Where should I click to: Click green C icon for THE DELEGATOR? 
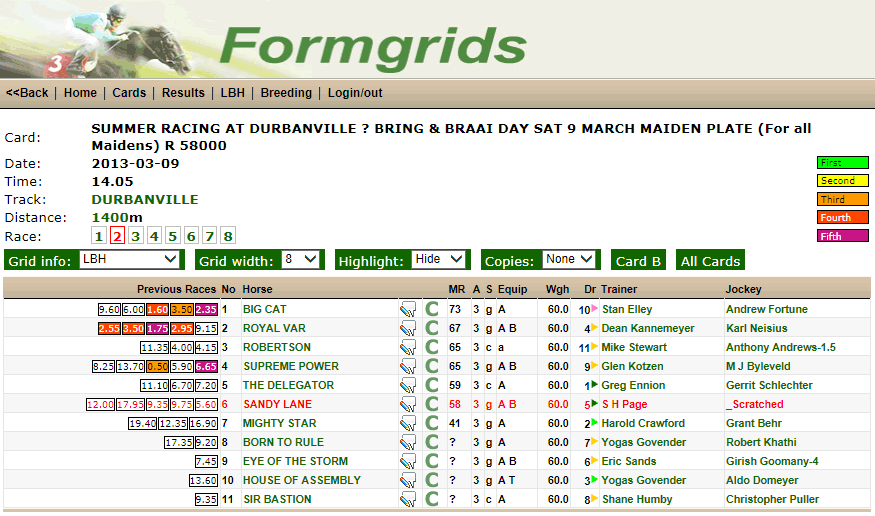432,385
